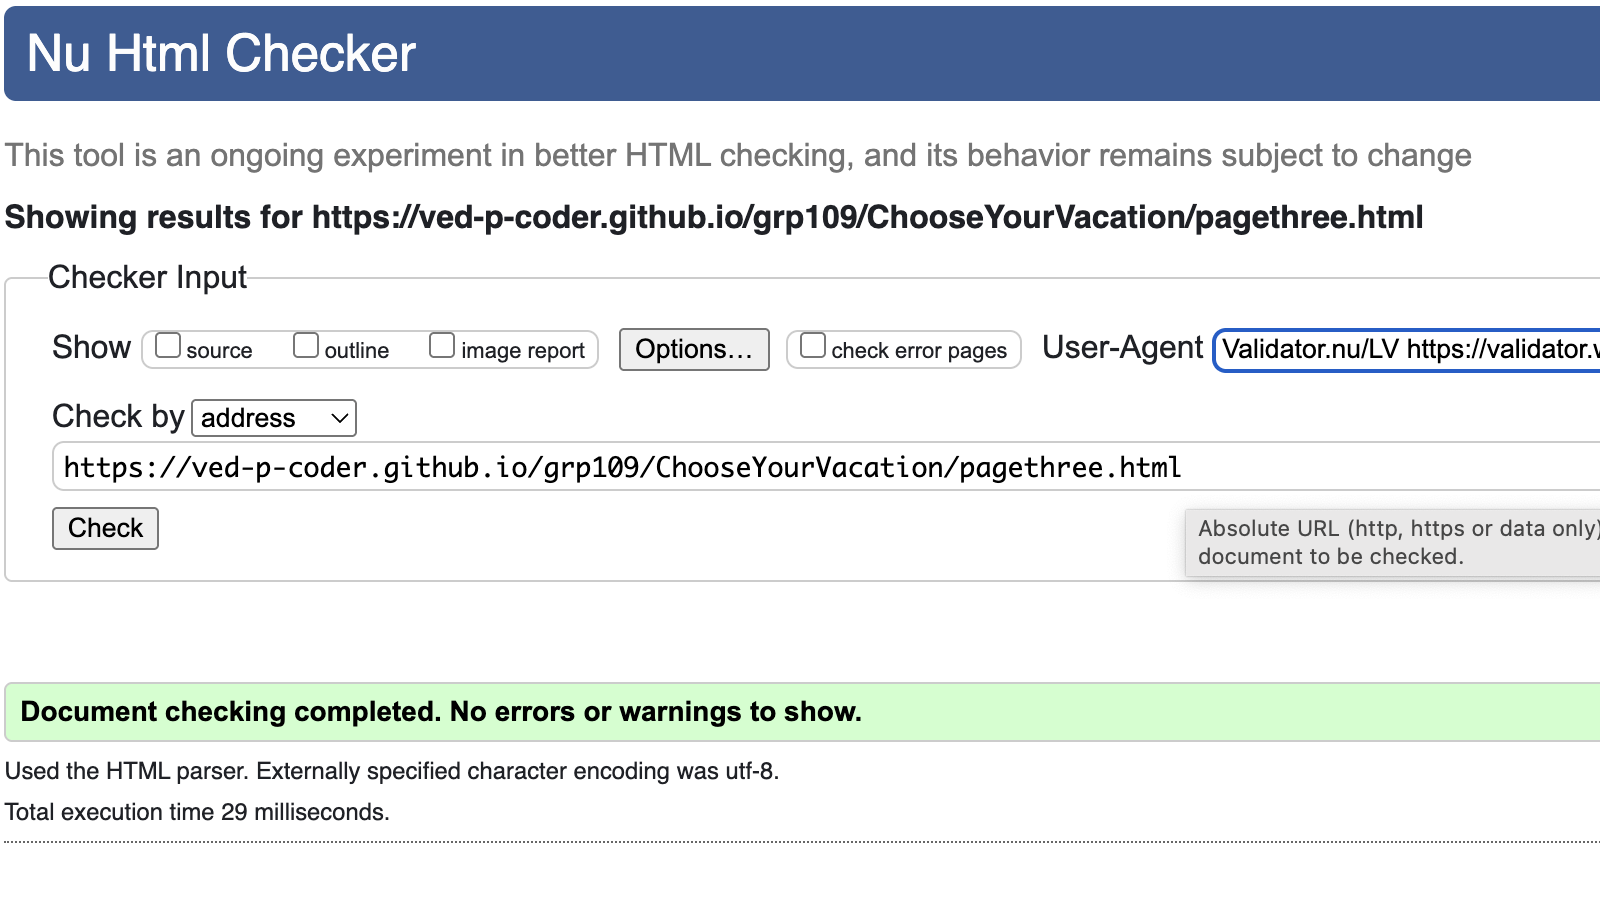Click the Check by label
This screenshot has height=904, width=1600.
pos(118,416)
